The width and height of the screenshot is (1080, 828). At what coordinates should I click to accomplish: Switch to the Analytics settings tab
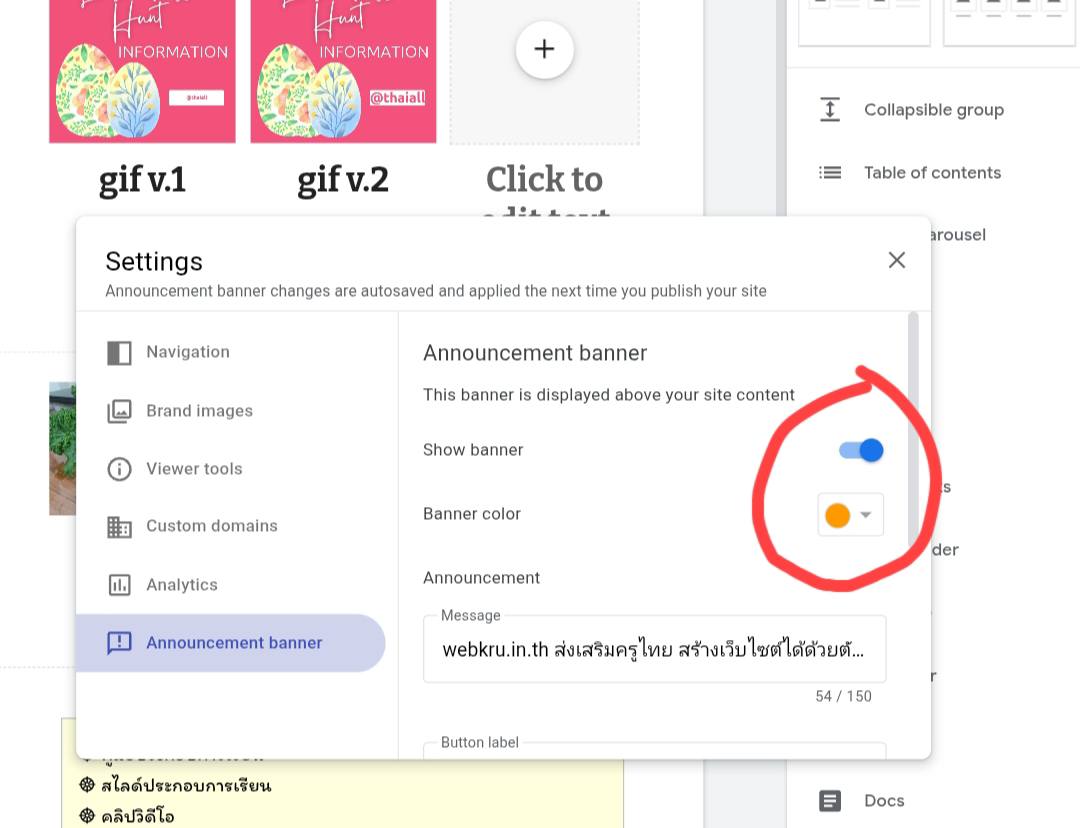pos(181,585)
